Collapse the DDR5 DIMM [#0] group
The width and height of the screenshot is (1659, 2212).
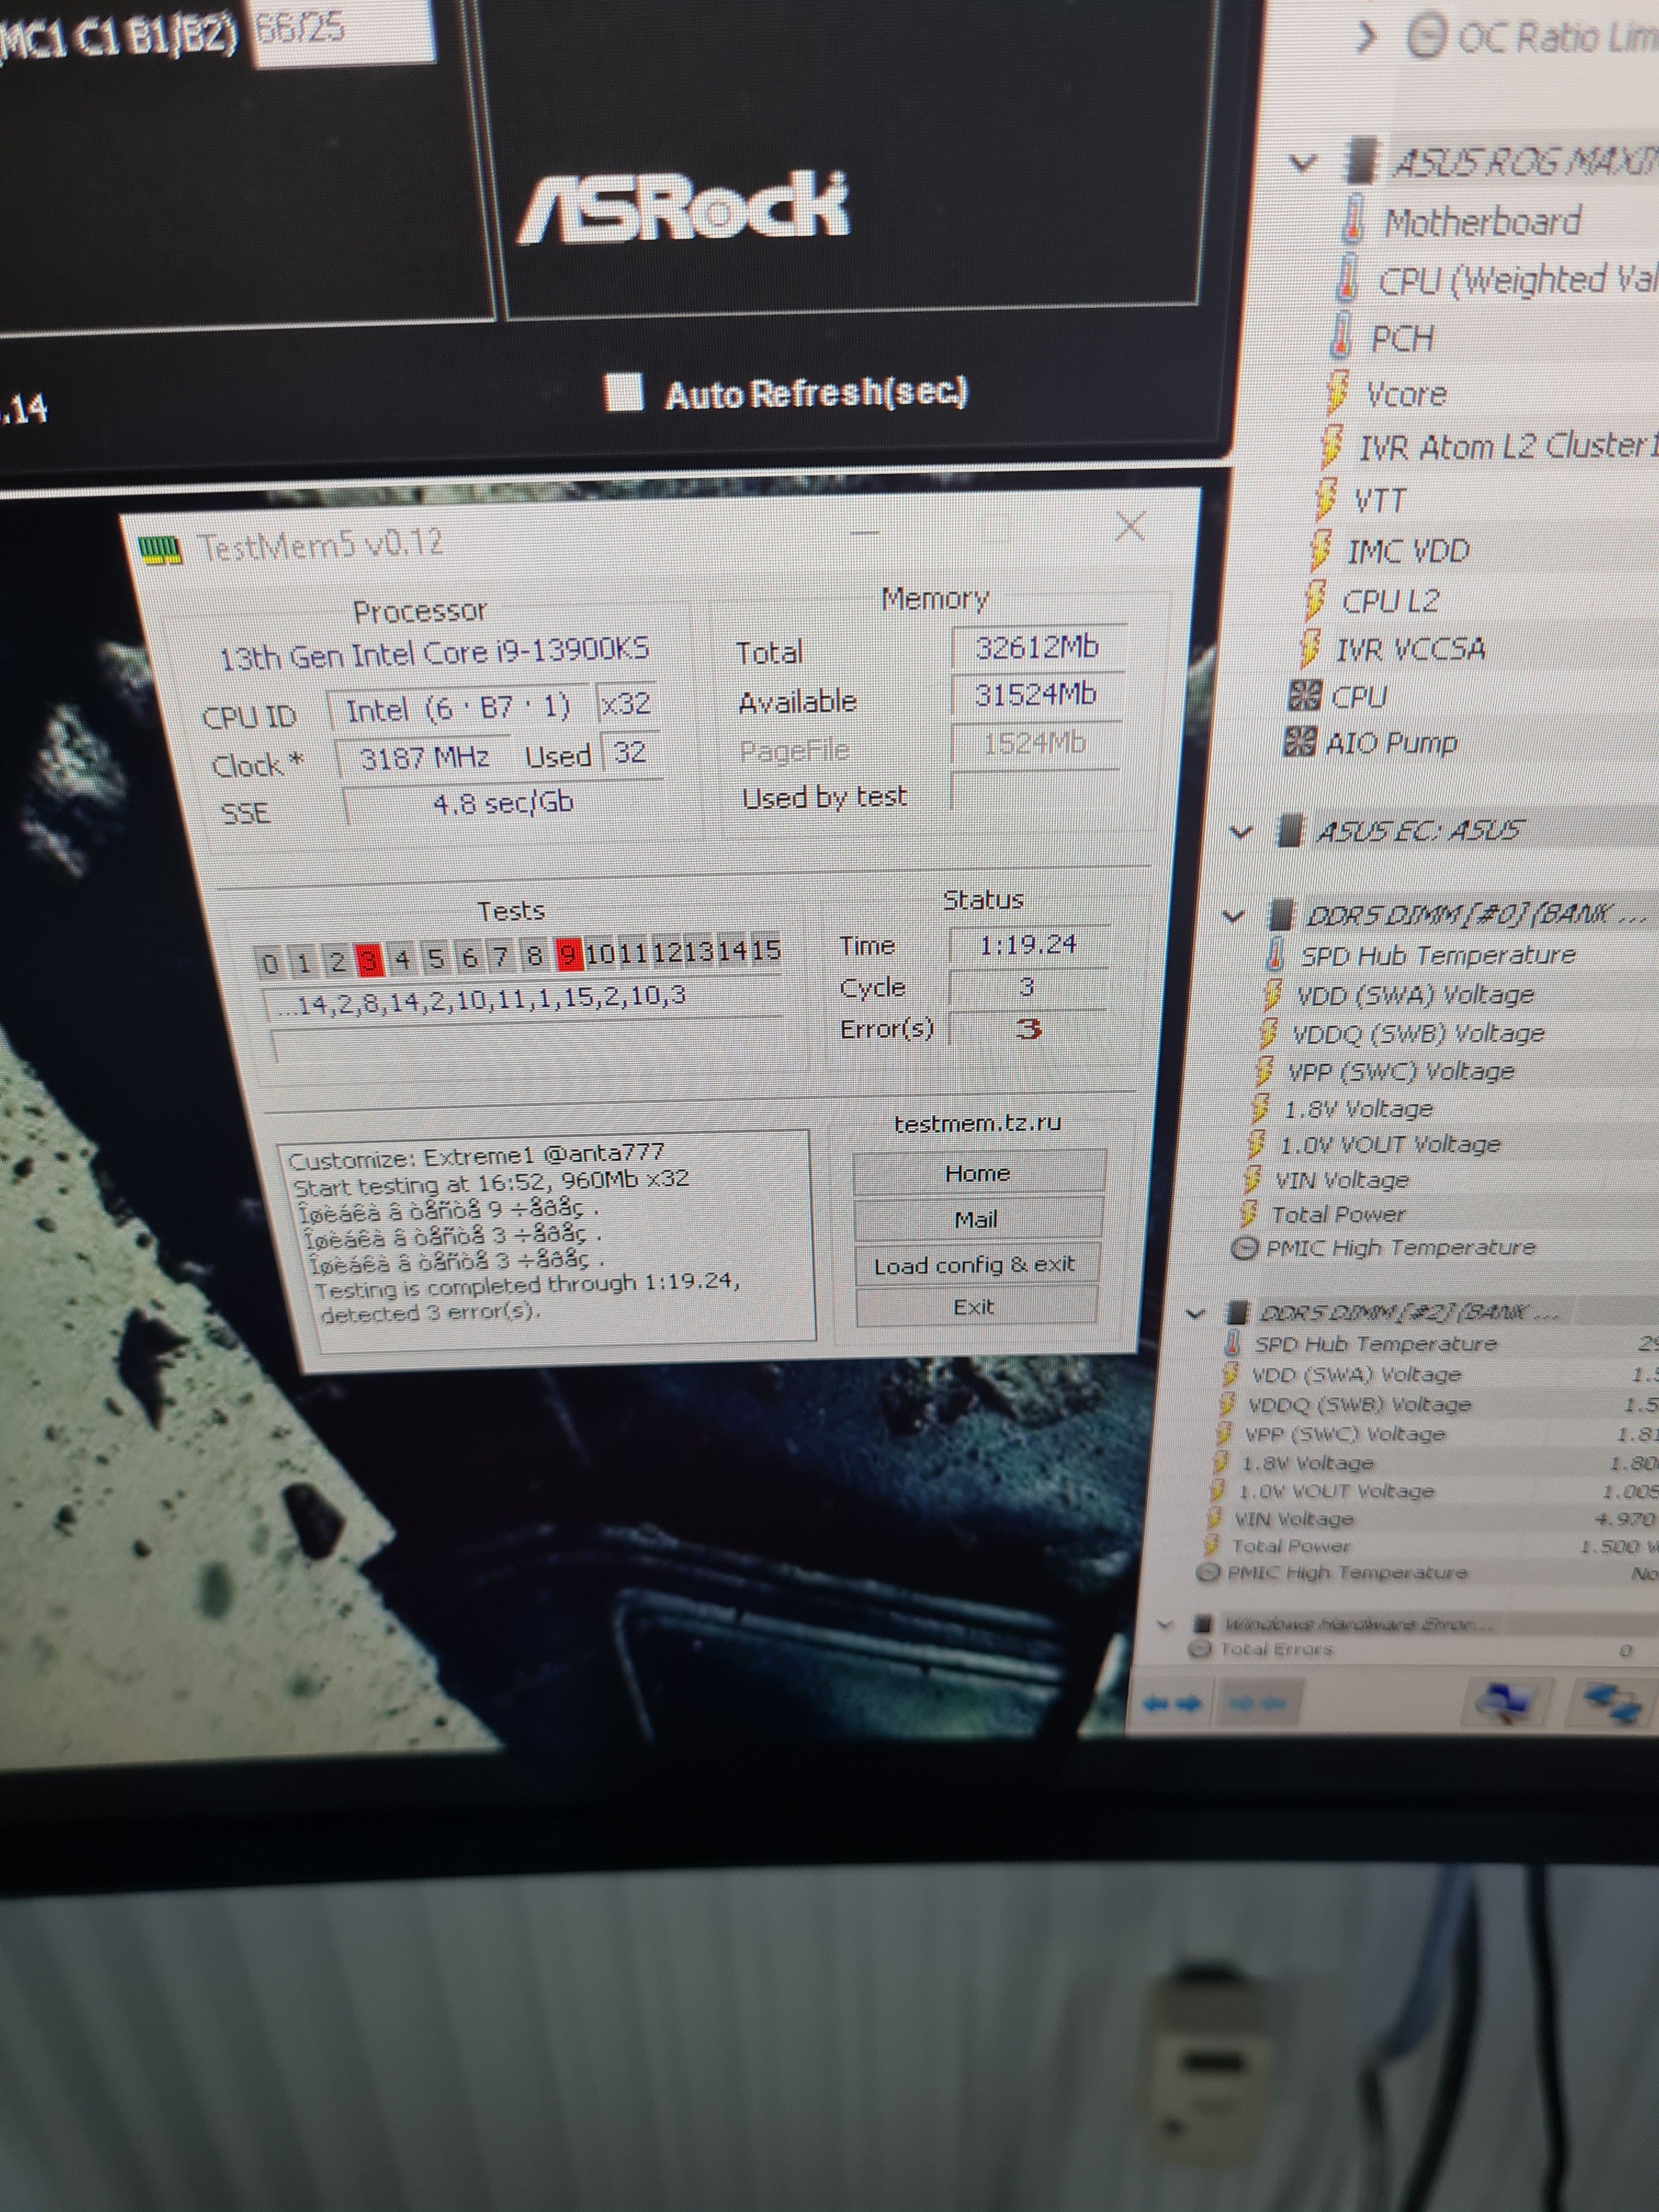[x=1233, y=915]
